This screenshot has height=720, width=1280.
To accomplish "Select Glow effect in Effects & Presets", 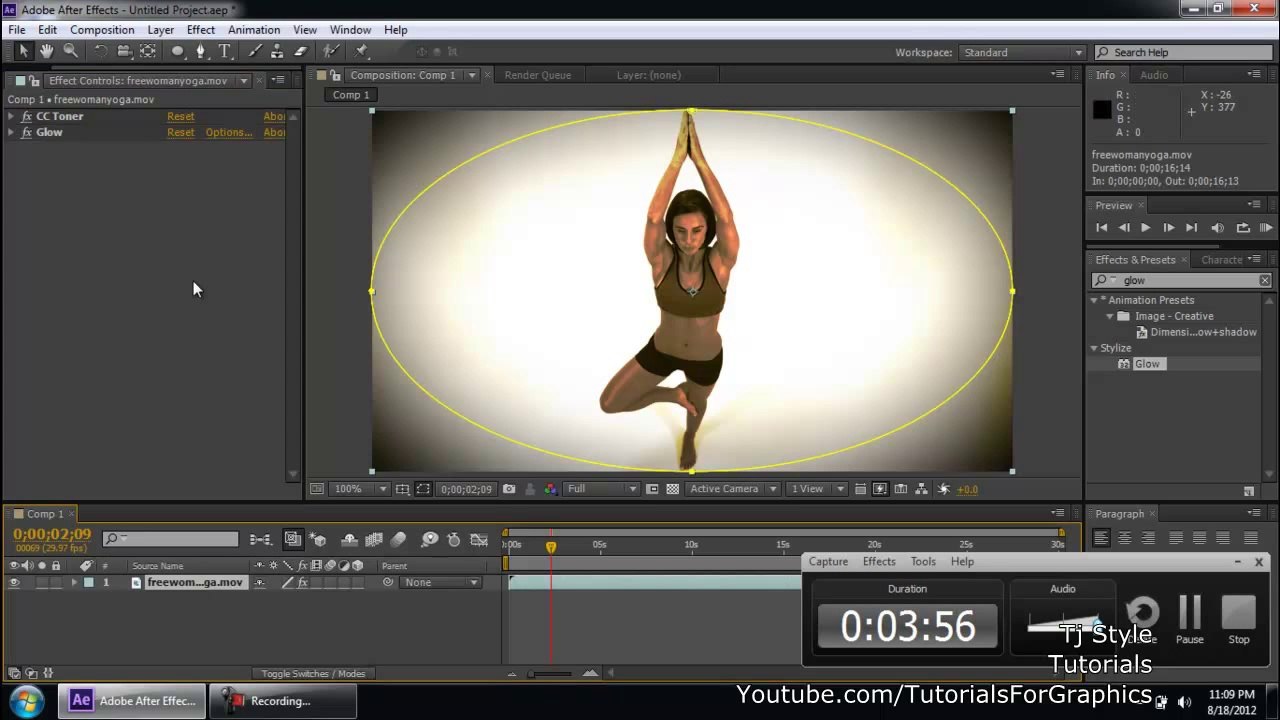I will pos(1147,364).
